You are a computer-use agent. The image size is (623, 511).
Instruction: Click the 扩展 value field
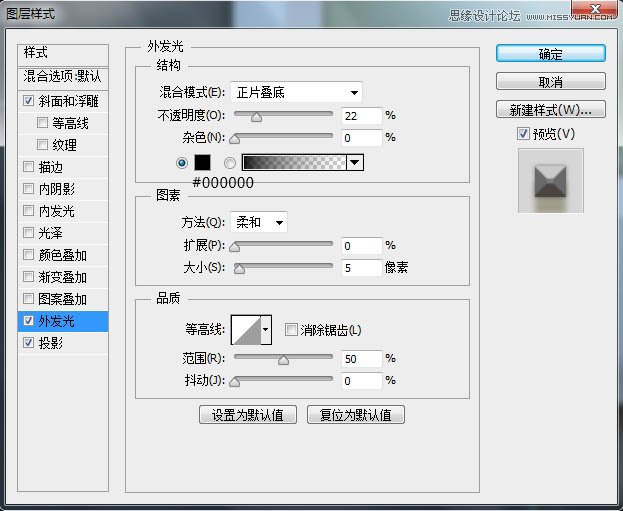pos(362,246)
